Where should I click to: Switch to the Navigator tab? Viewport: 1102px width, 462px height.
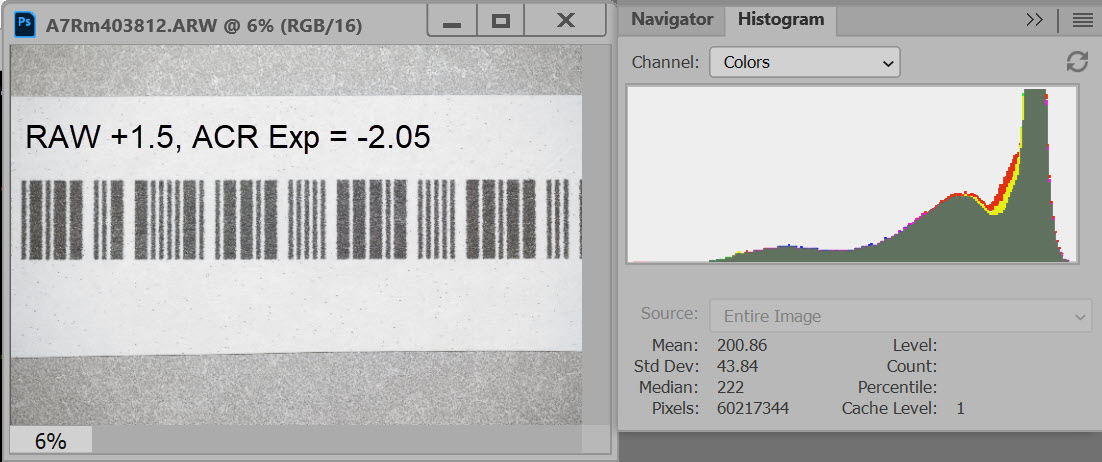672,19
